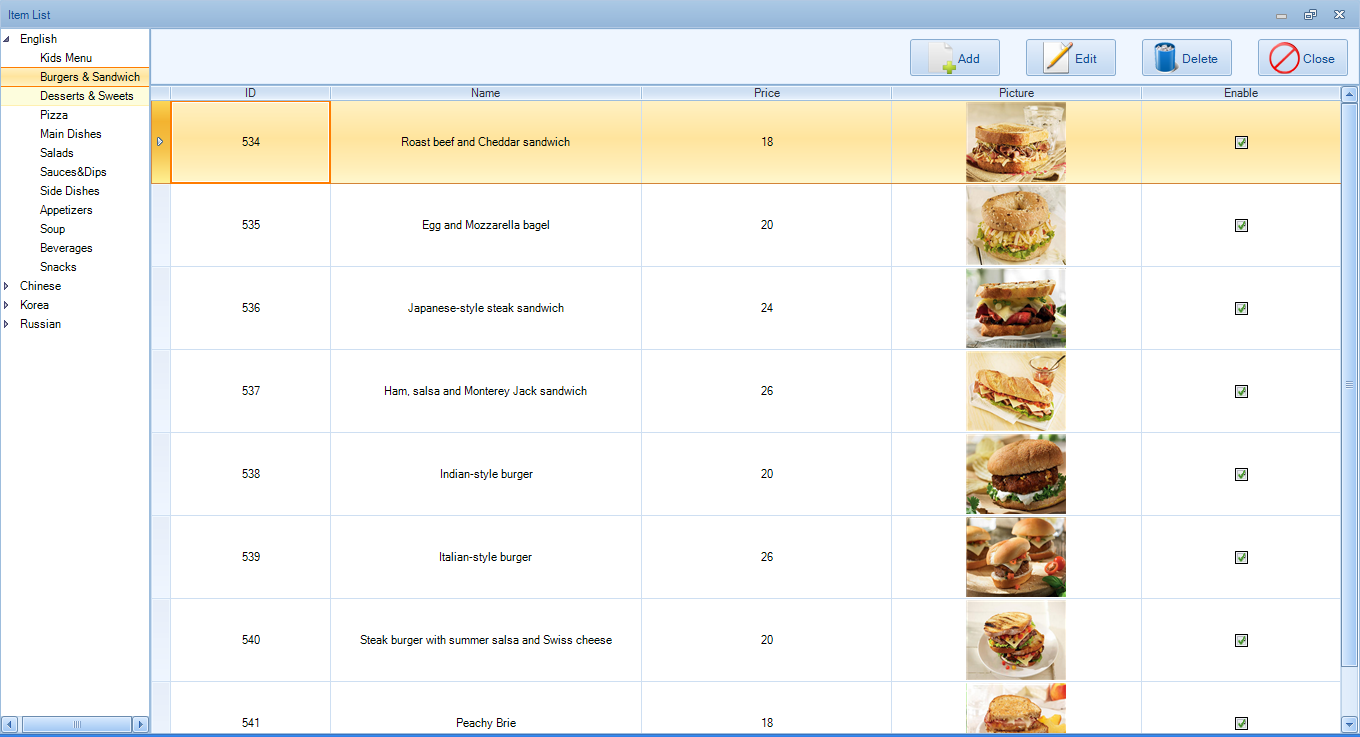The width and height of the screenshot is (1360, 737).
Task: Toggle Enable checkbox for Italian-style burger
Action: pyautogui.click(x=1241, y=557)
